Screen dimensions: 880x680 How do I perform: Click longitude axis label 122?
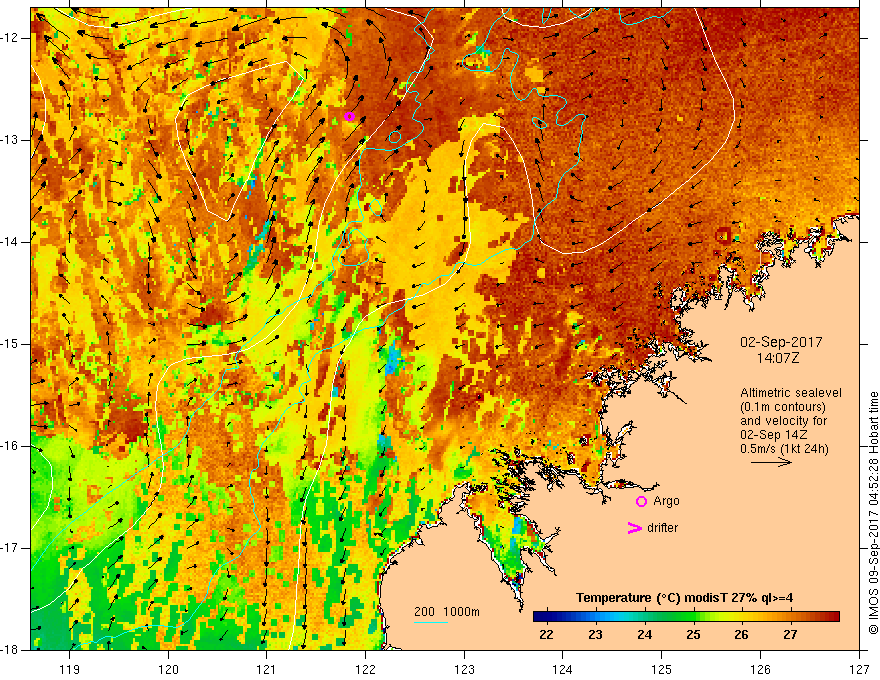[365, 669]
